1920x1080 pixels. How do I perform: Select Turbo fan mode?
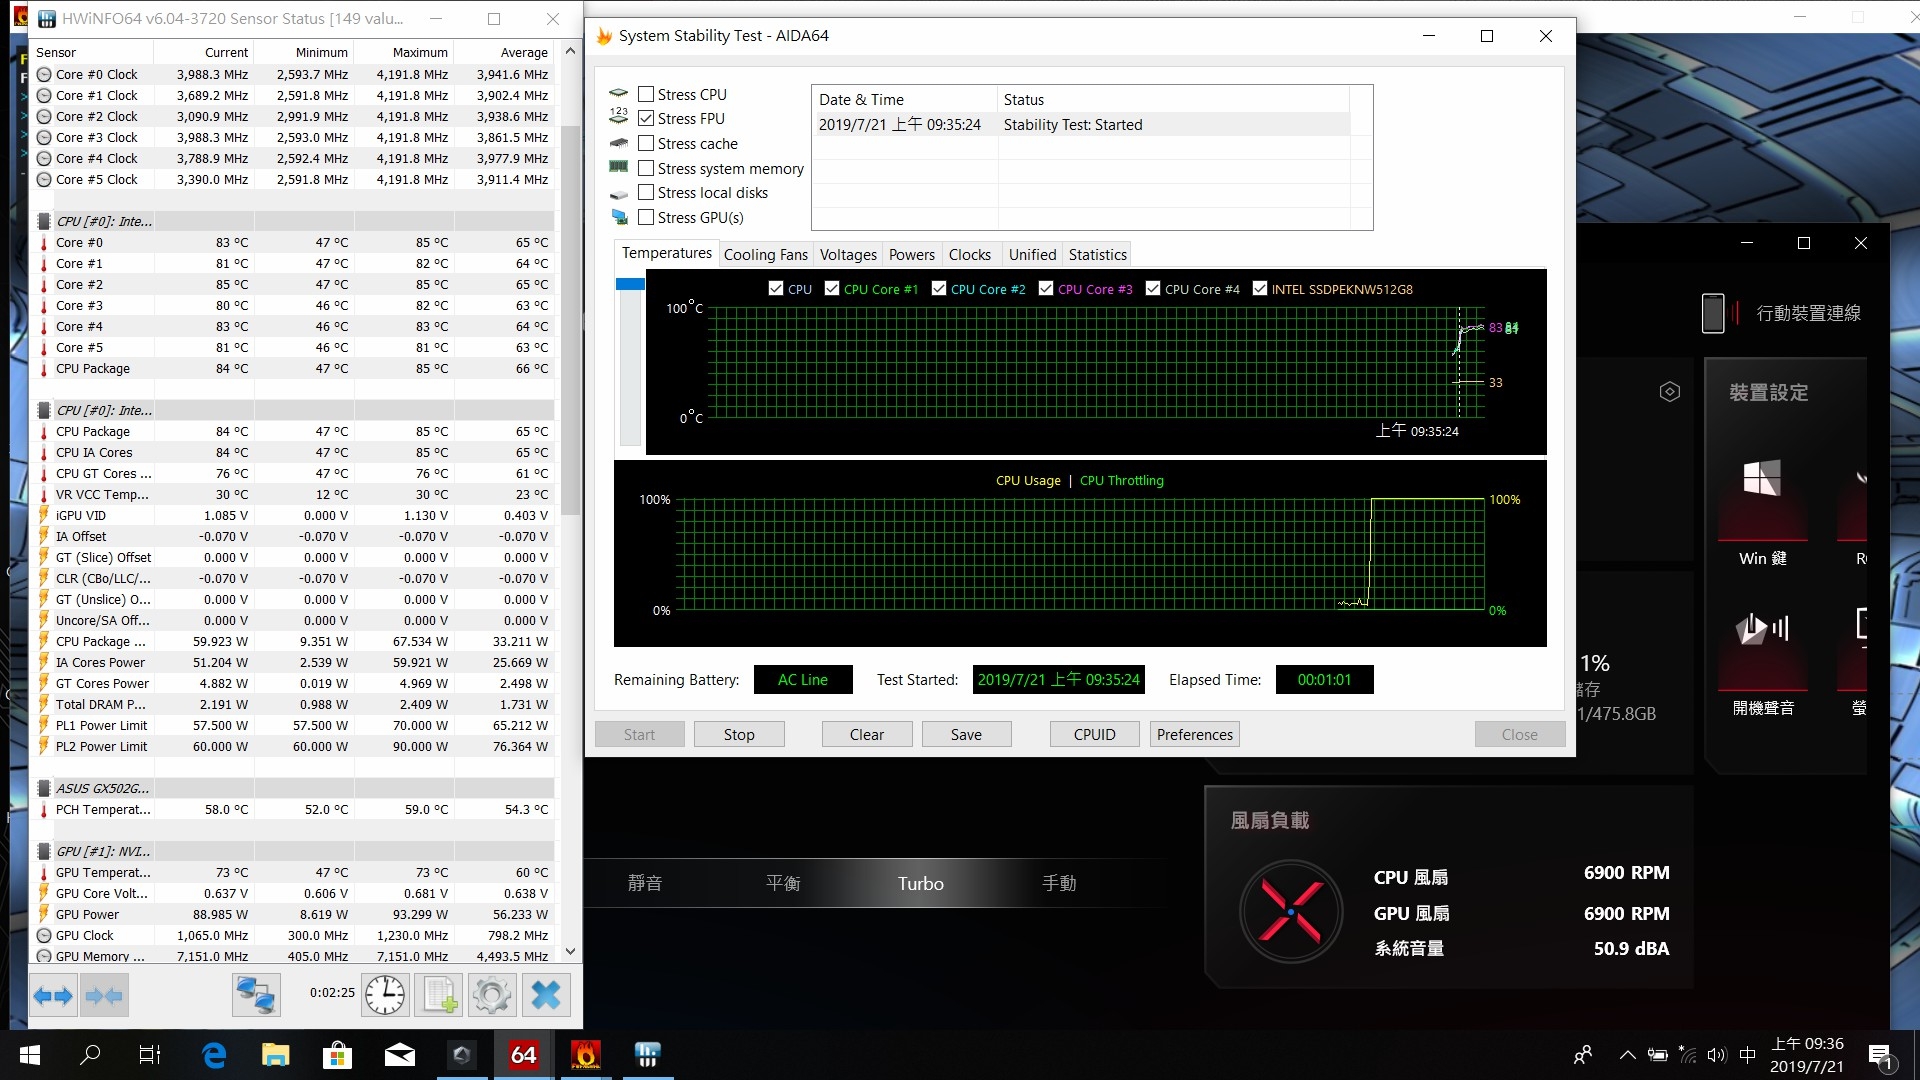click(x=920, y=883)
